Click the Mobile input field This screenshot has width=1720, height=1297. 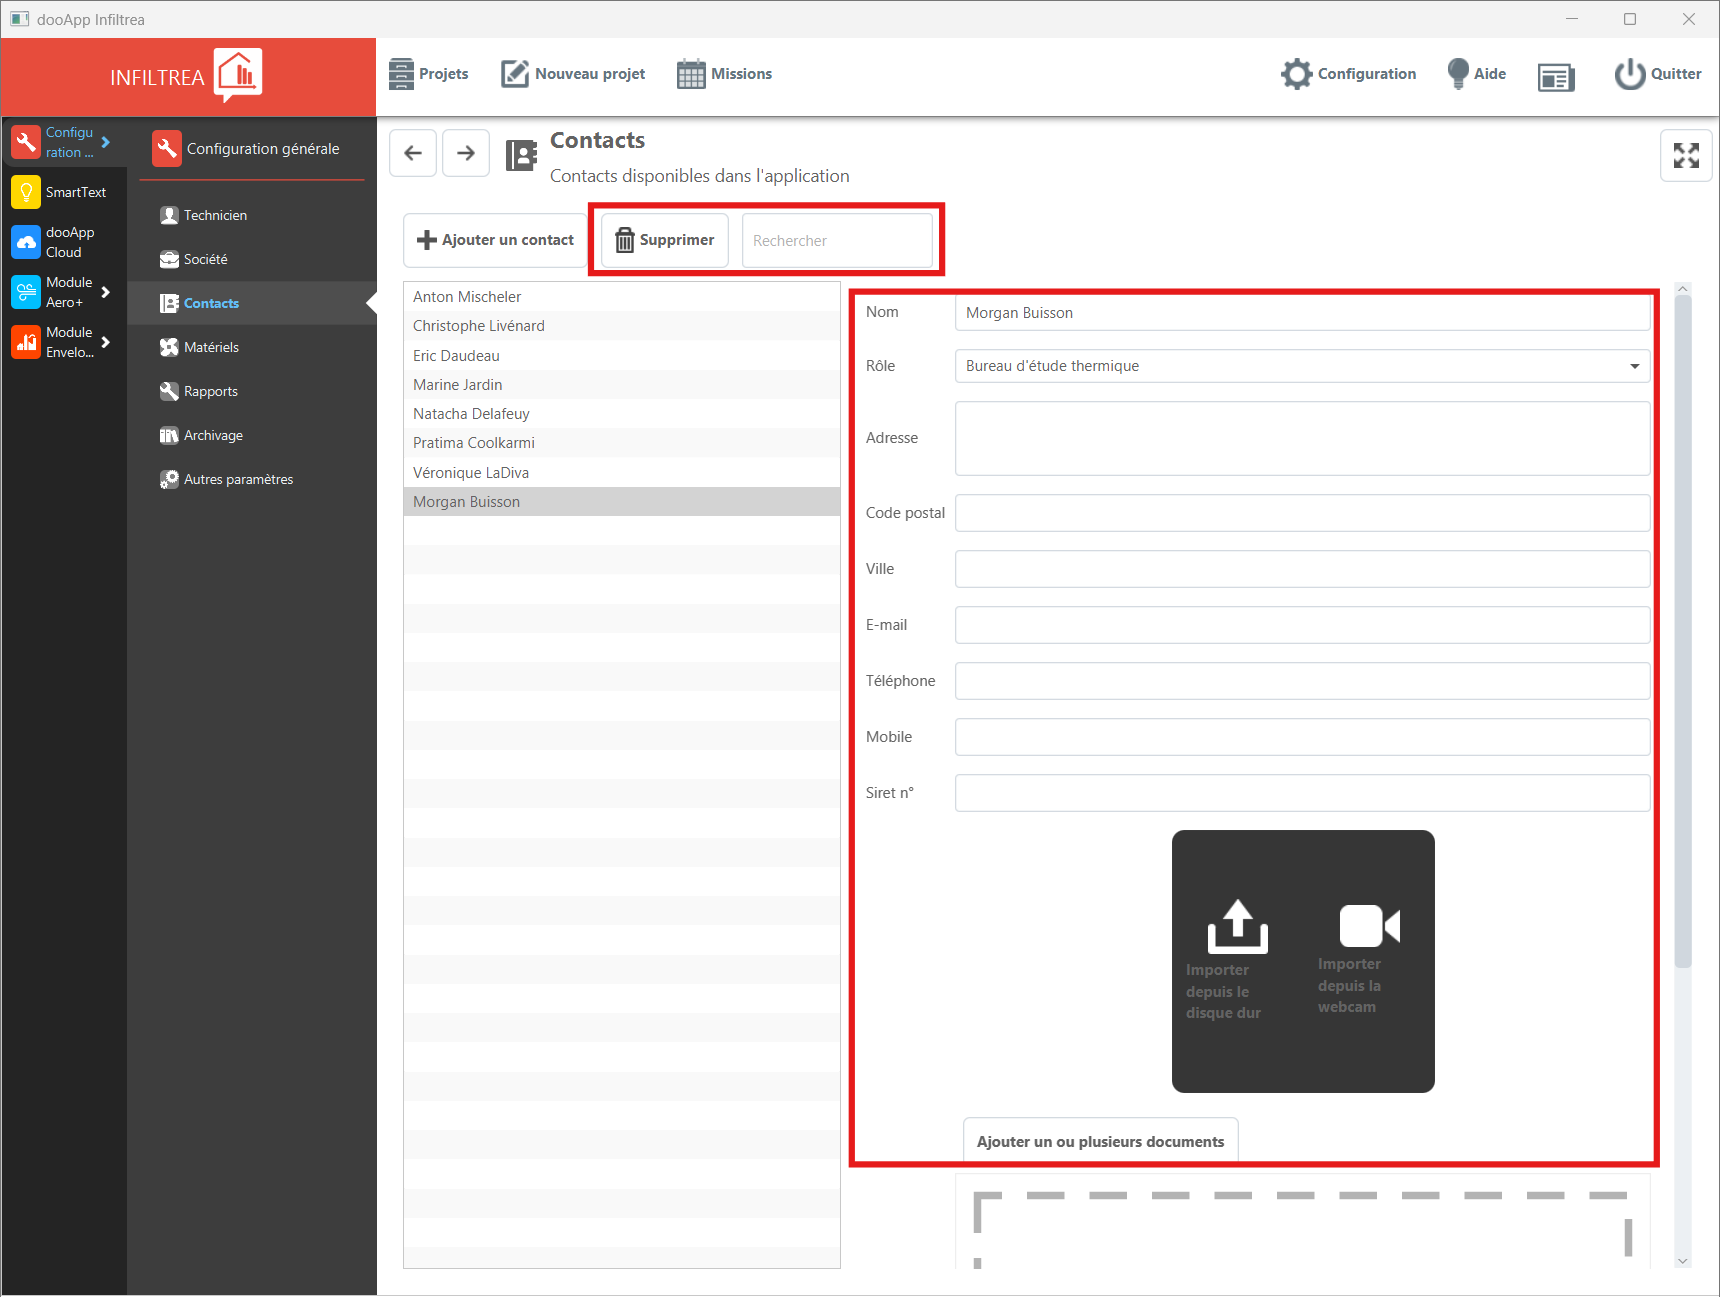[x=1302, y=737]
